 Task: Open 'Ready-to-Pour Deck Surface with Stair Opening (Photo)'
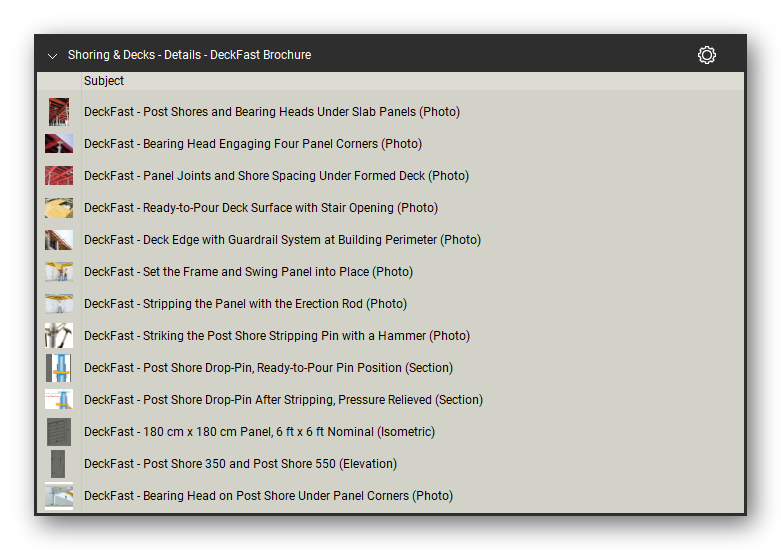tap(261, 208)
